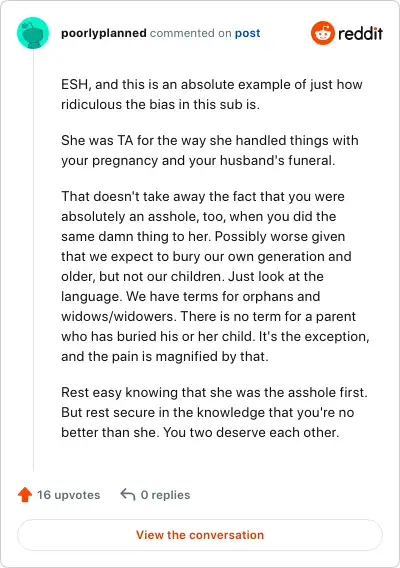Click the orange upvote arrow icon

[x=25, y=495]
